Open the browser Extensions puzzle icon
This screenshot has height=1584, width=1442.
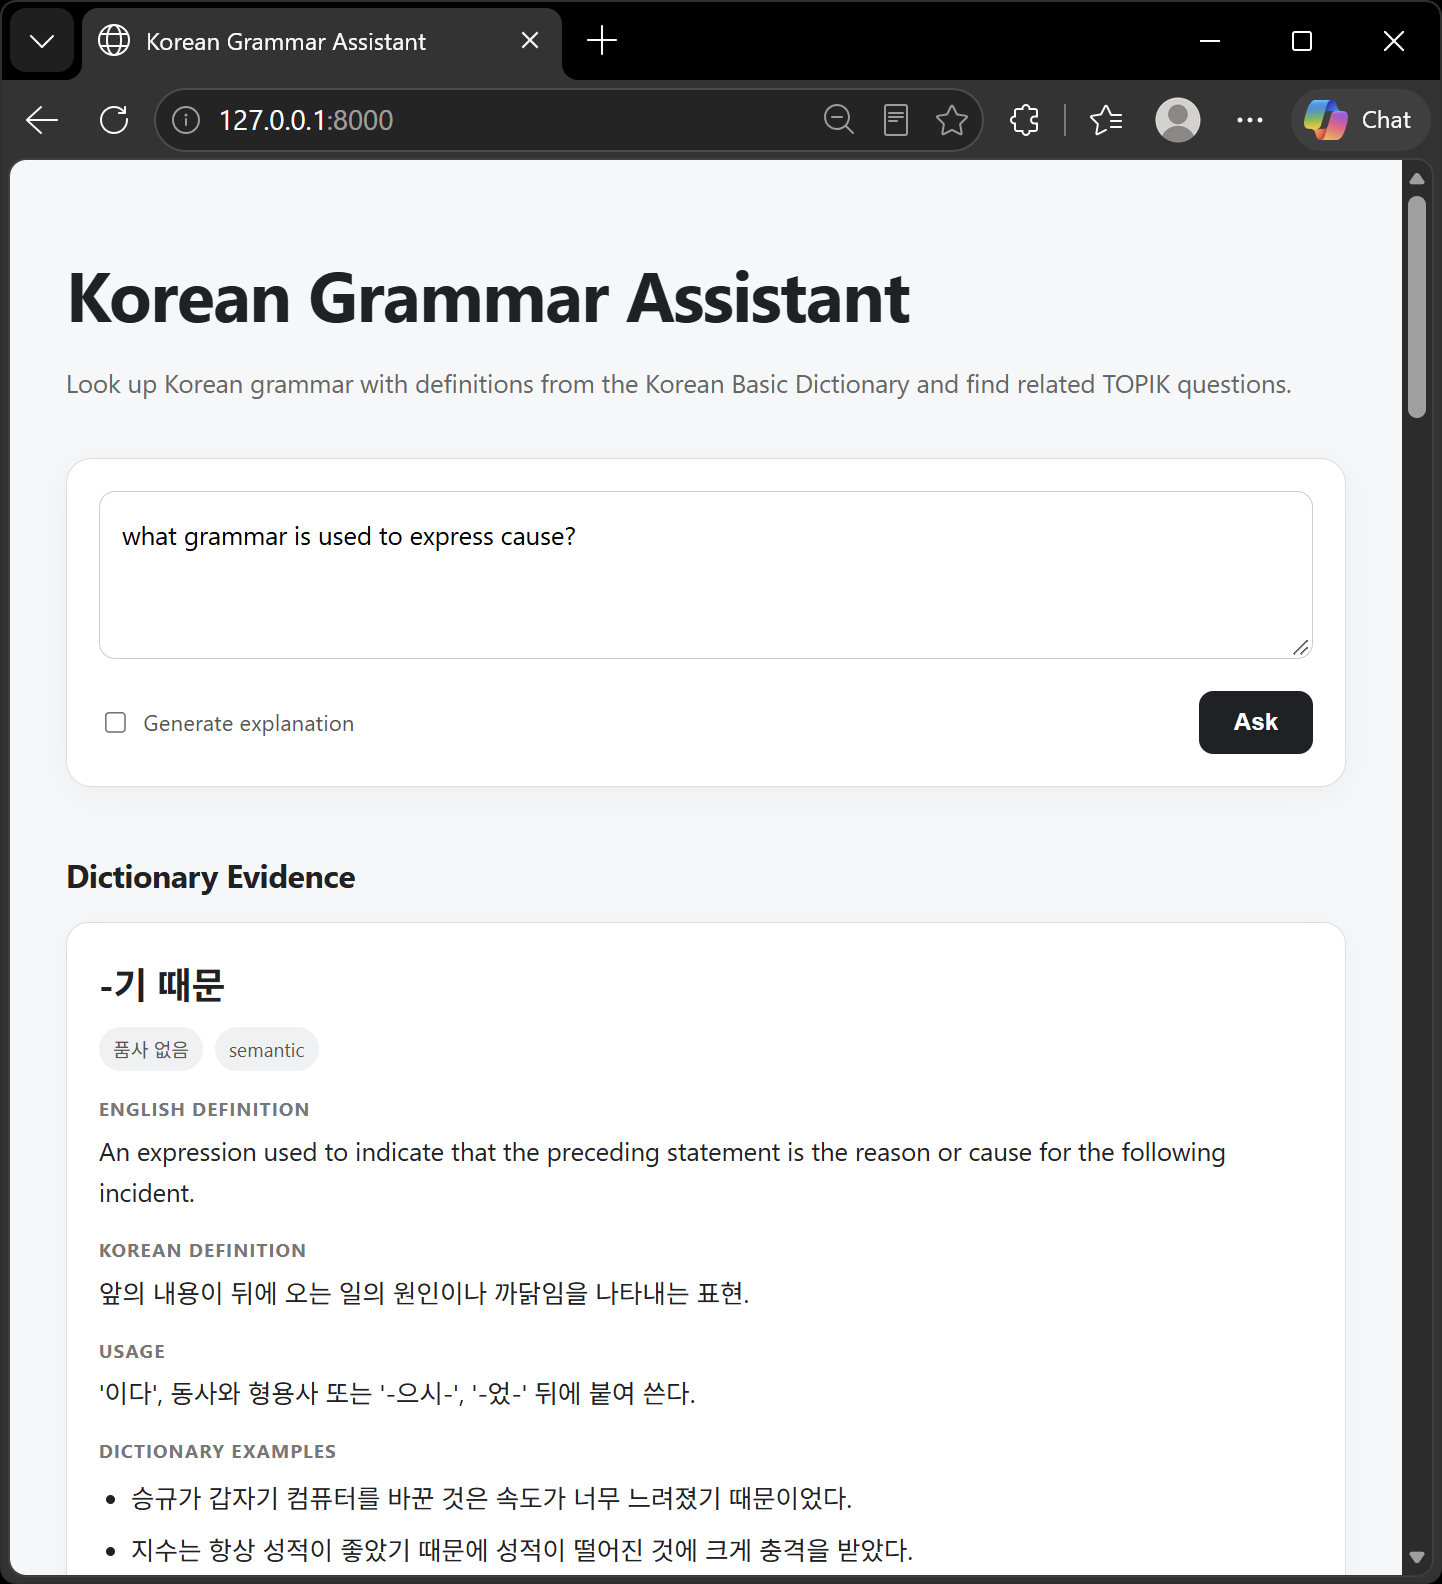click(1025, 120)
